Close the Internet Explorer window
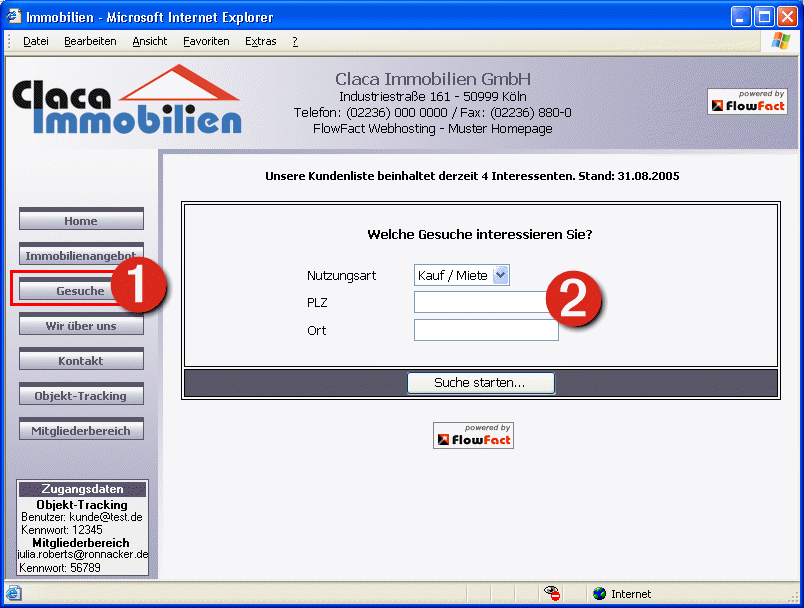 coord(787,17)
